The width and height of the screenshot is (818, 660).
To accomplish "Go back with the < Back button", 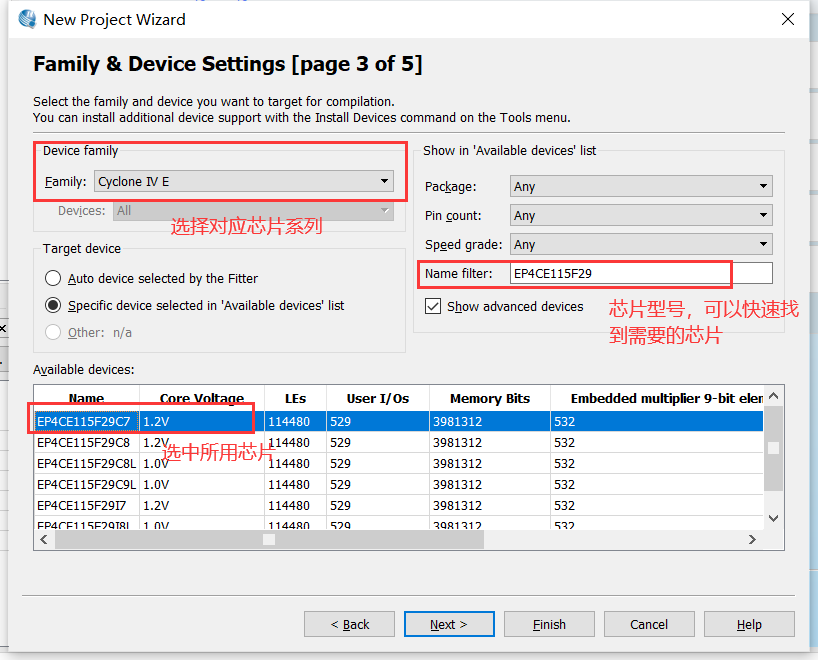I will tap(350, 624).
